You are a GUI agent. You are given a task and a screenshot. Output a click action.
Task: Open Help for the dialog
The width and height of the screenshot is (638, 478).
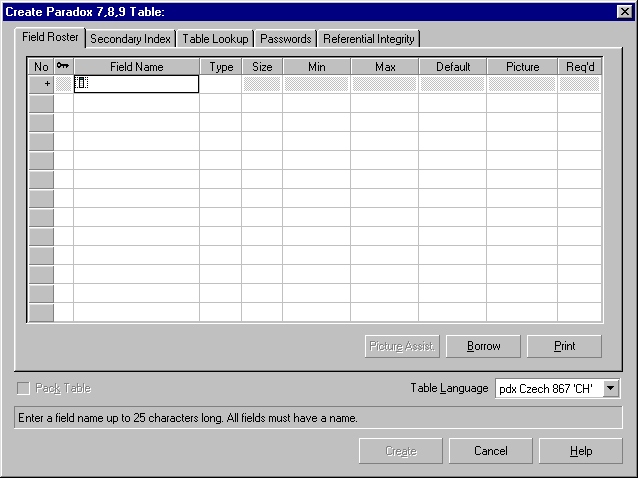581,451
